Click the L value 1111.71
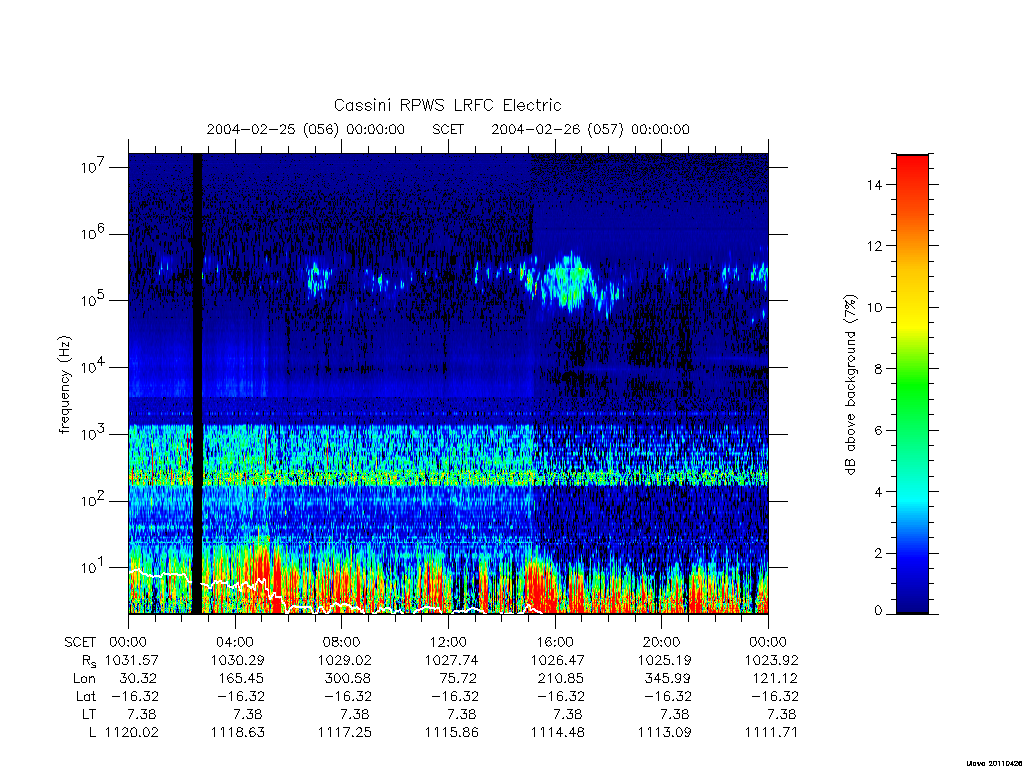This screenshot has width=1024, height=768. coord(772,733)
